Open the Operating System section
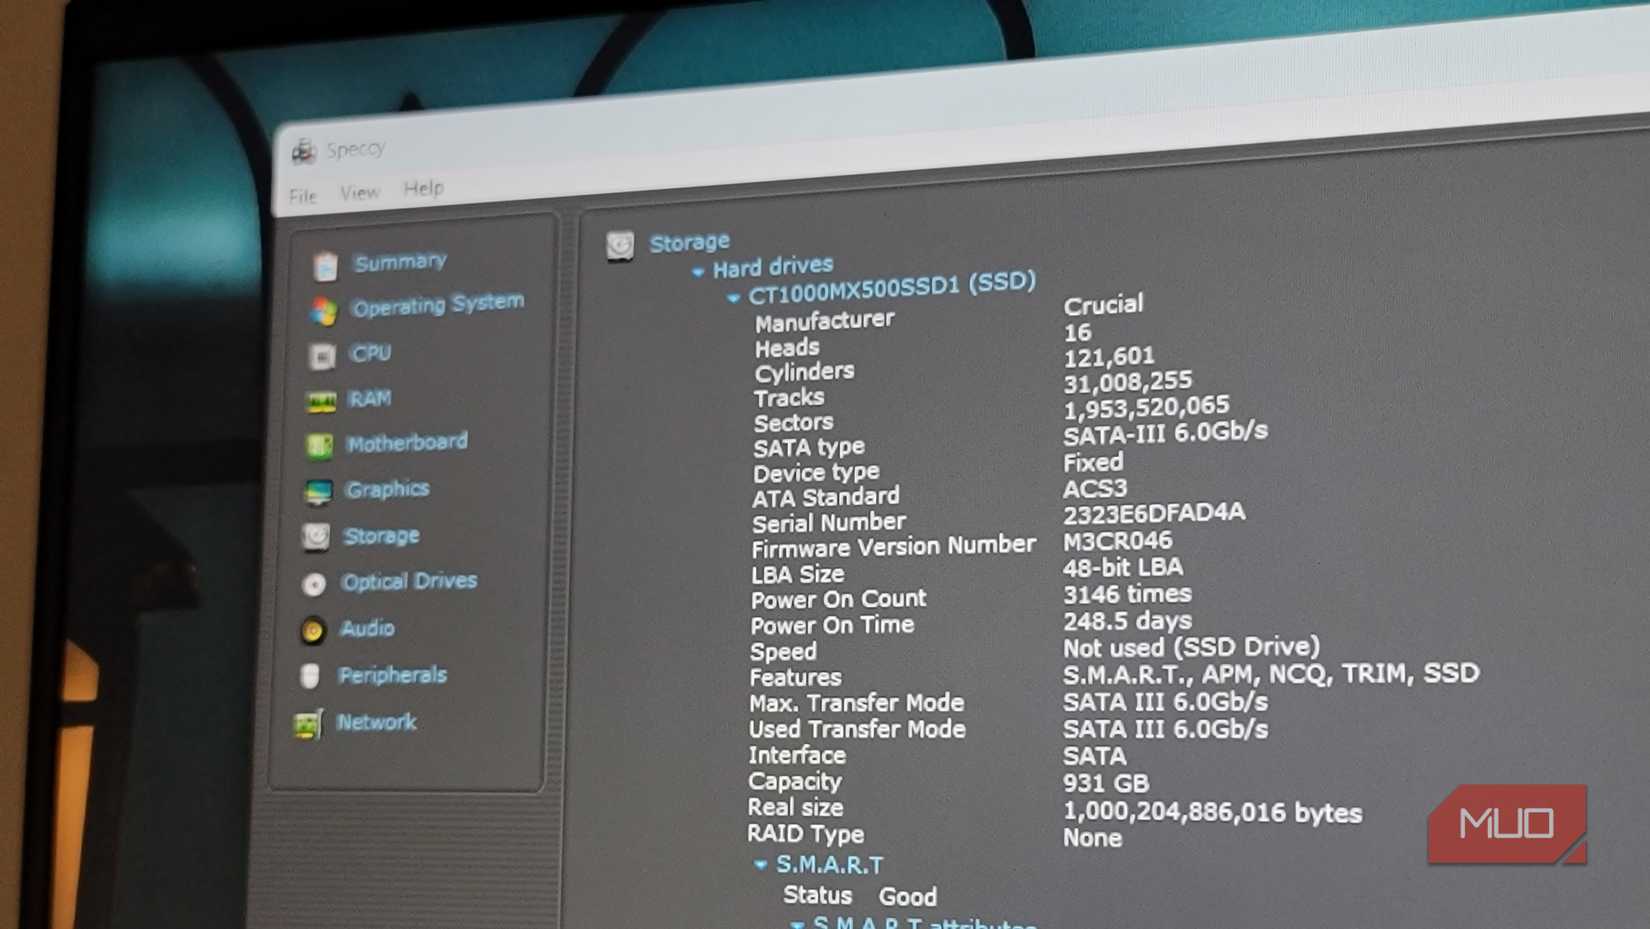Screen dimensions: 1650x929 click(436, 302)
